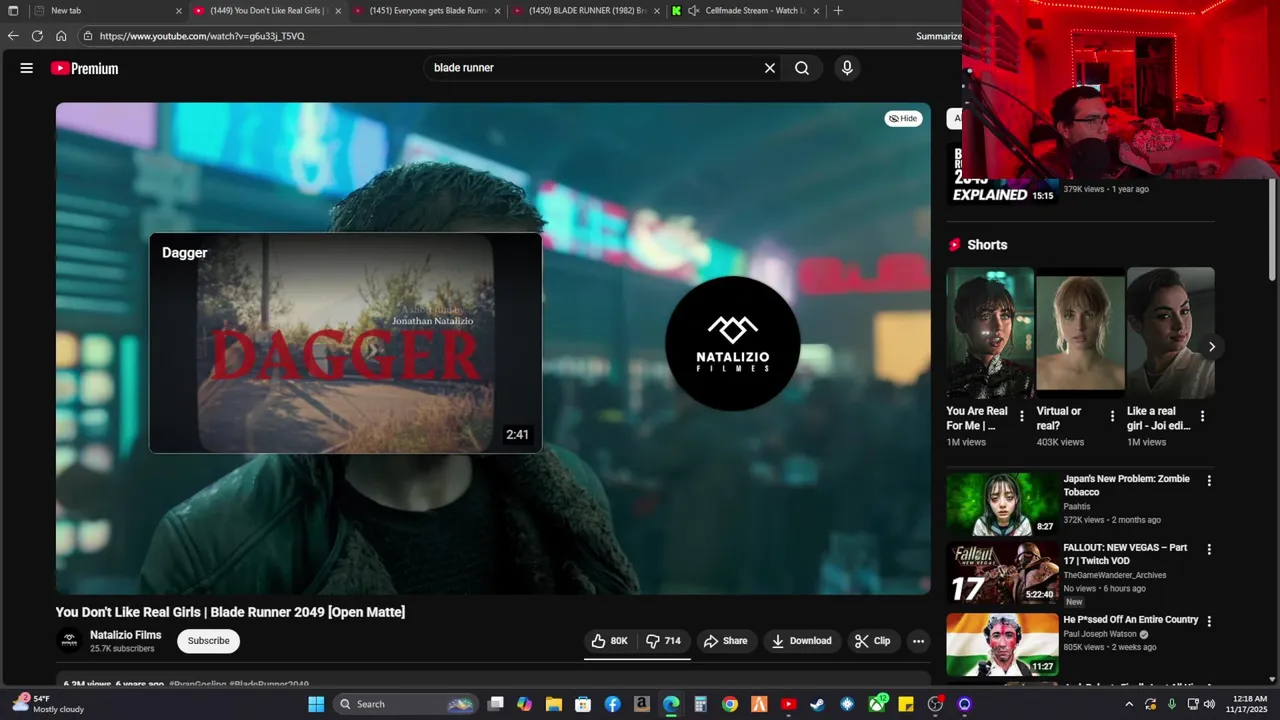Start voice search with microphone icon
The image size is (1280, 720).
pos(847,68)
